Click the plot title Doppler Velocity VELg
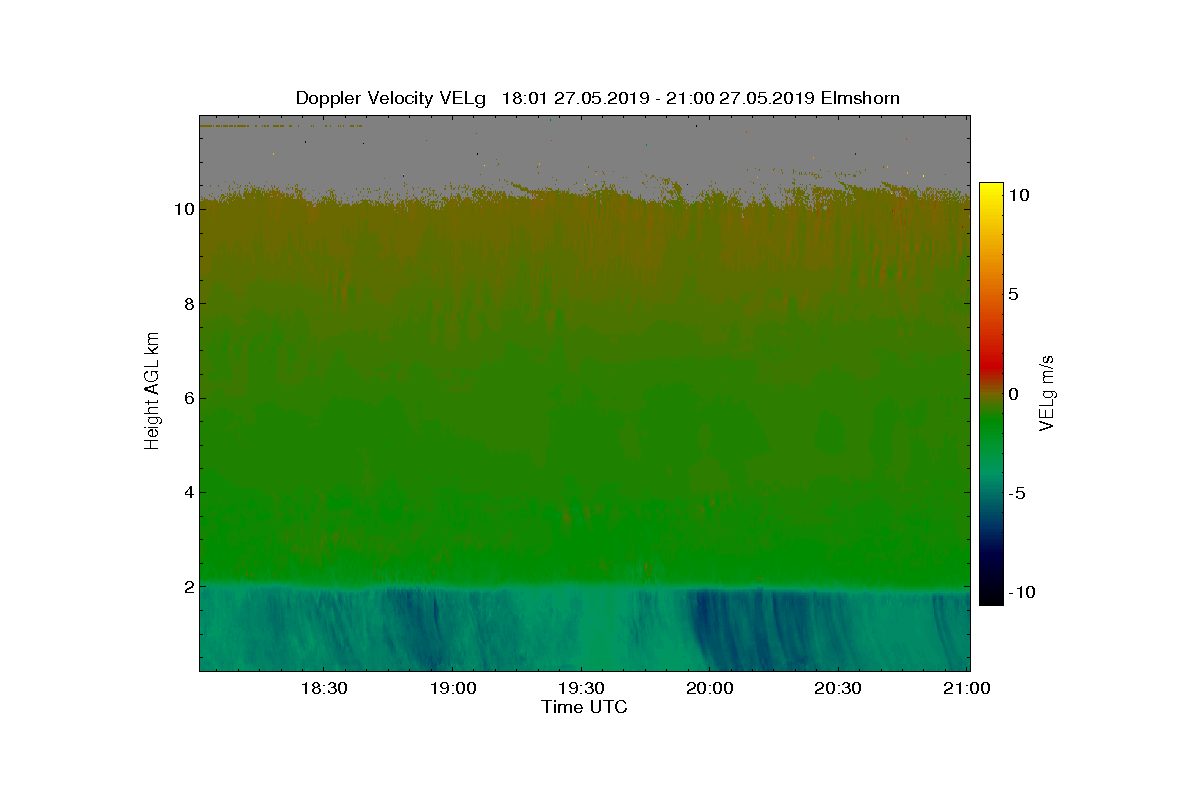 coord(390,98)
